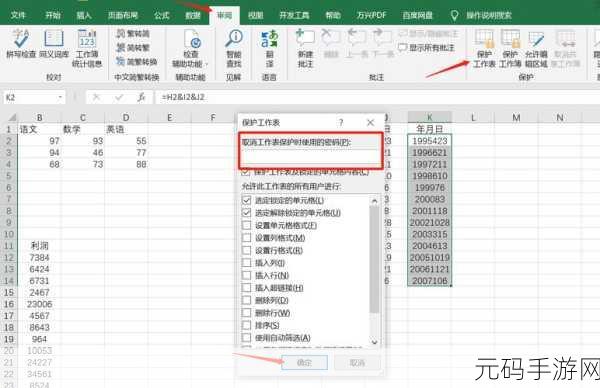Click 显示/隐藏批注 in the ribbon
The height and width of the screenshot is (388, 600).
click(428, 34)
